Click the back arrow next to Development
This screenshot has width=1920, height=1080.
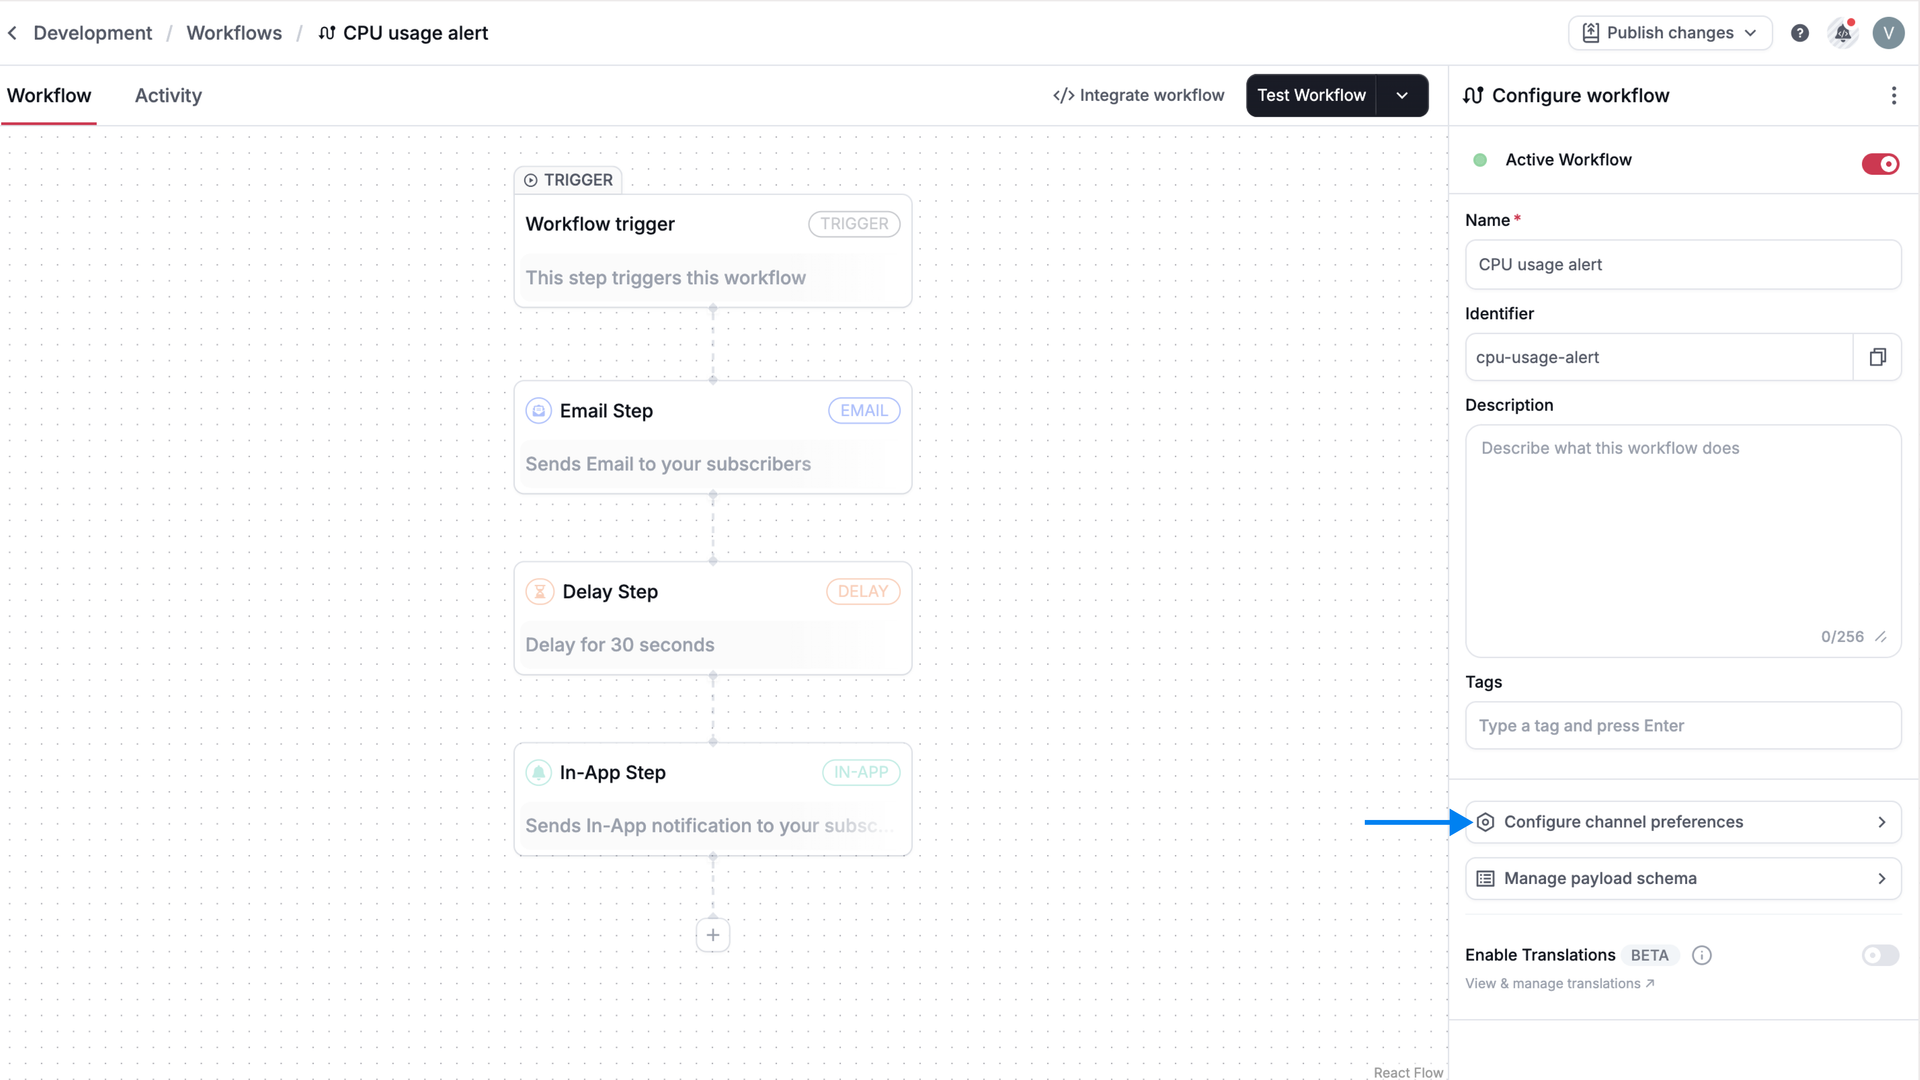[12, 32]
